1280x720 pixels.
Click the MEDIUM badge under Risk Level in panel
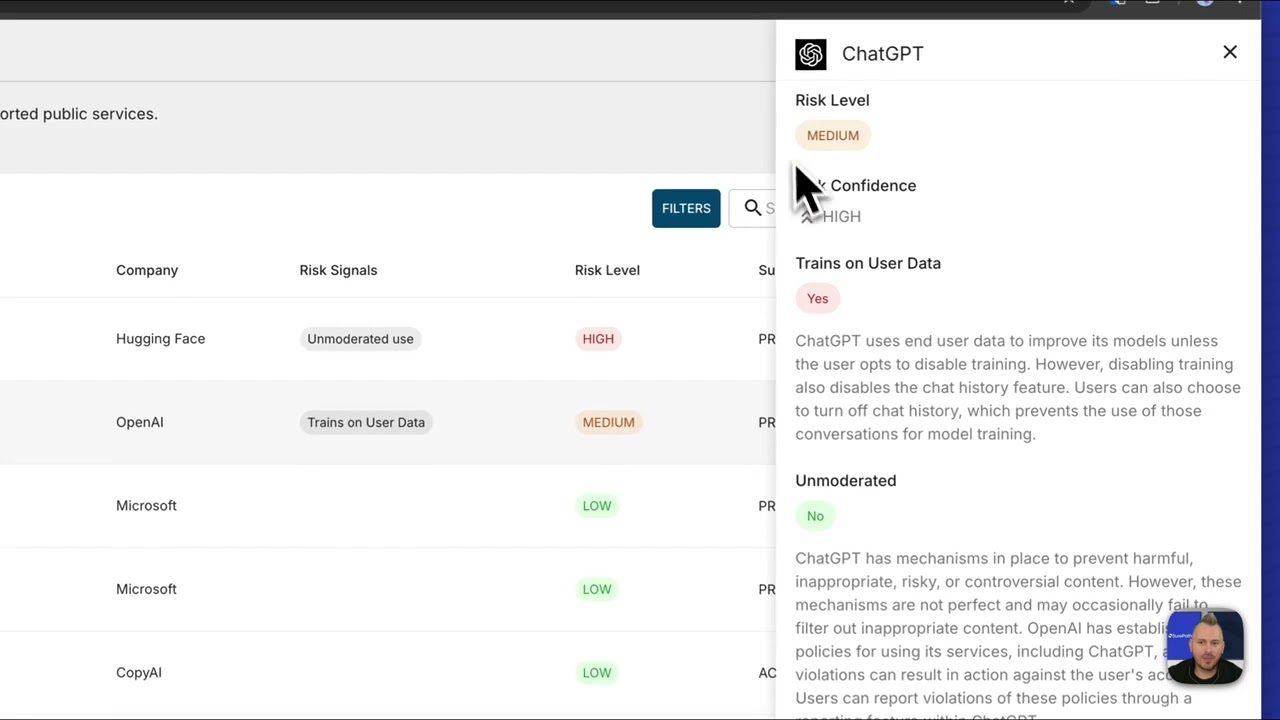coord(833,136)
